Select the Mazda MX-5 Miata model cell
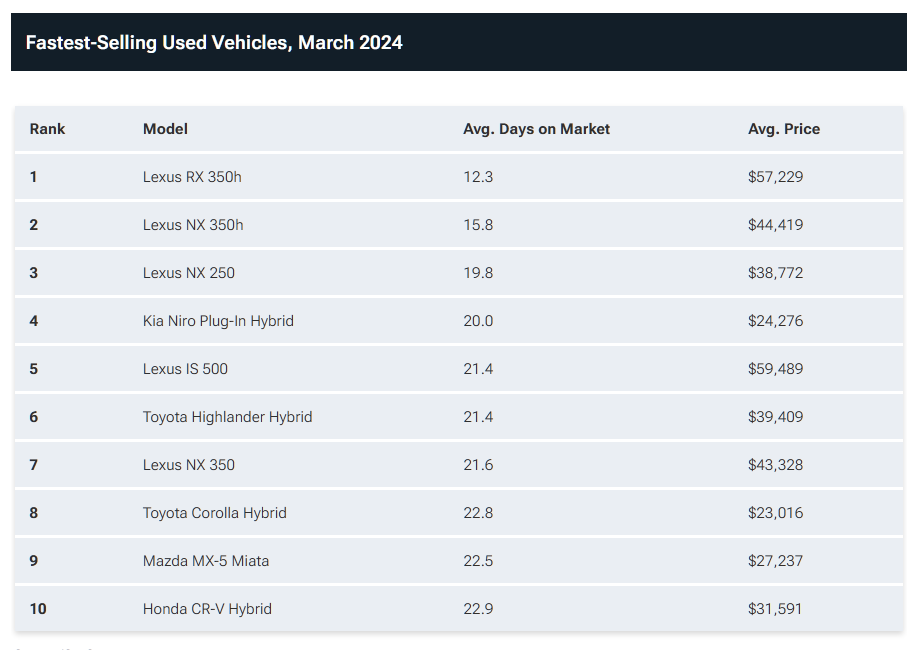921x650 pixels. pos(206,561)
